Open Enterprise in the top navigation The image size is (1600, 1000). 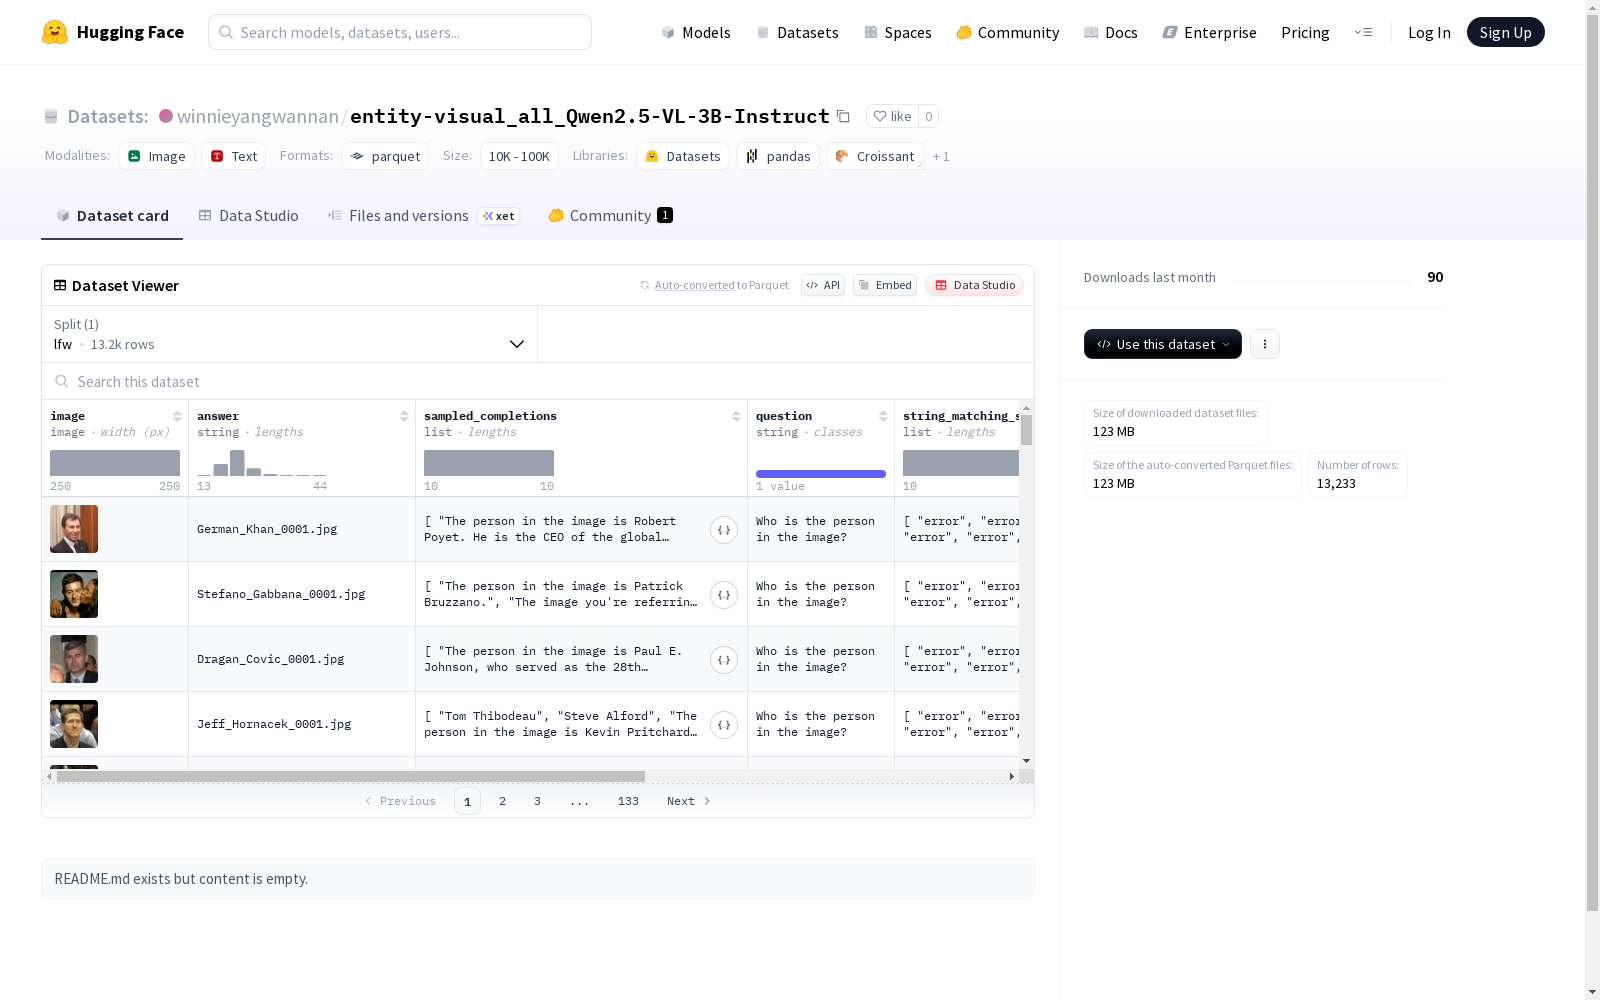pos(1210,32)
